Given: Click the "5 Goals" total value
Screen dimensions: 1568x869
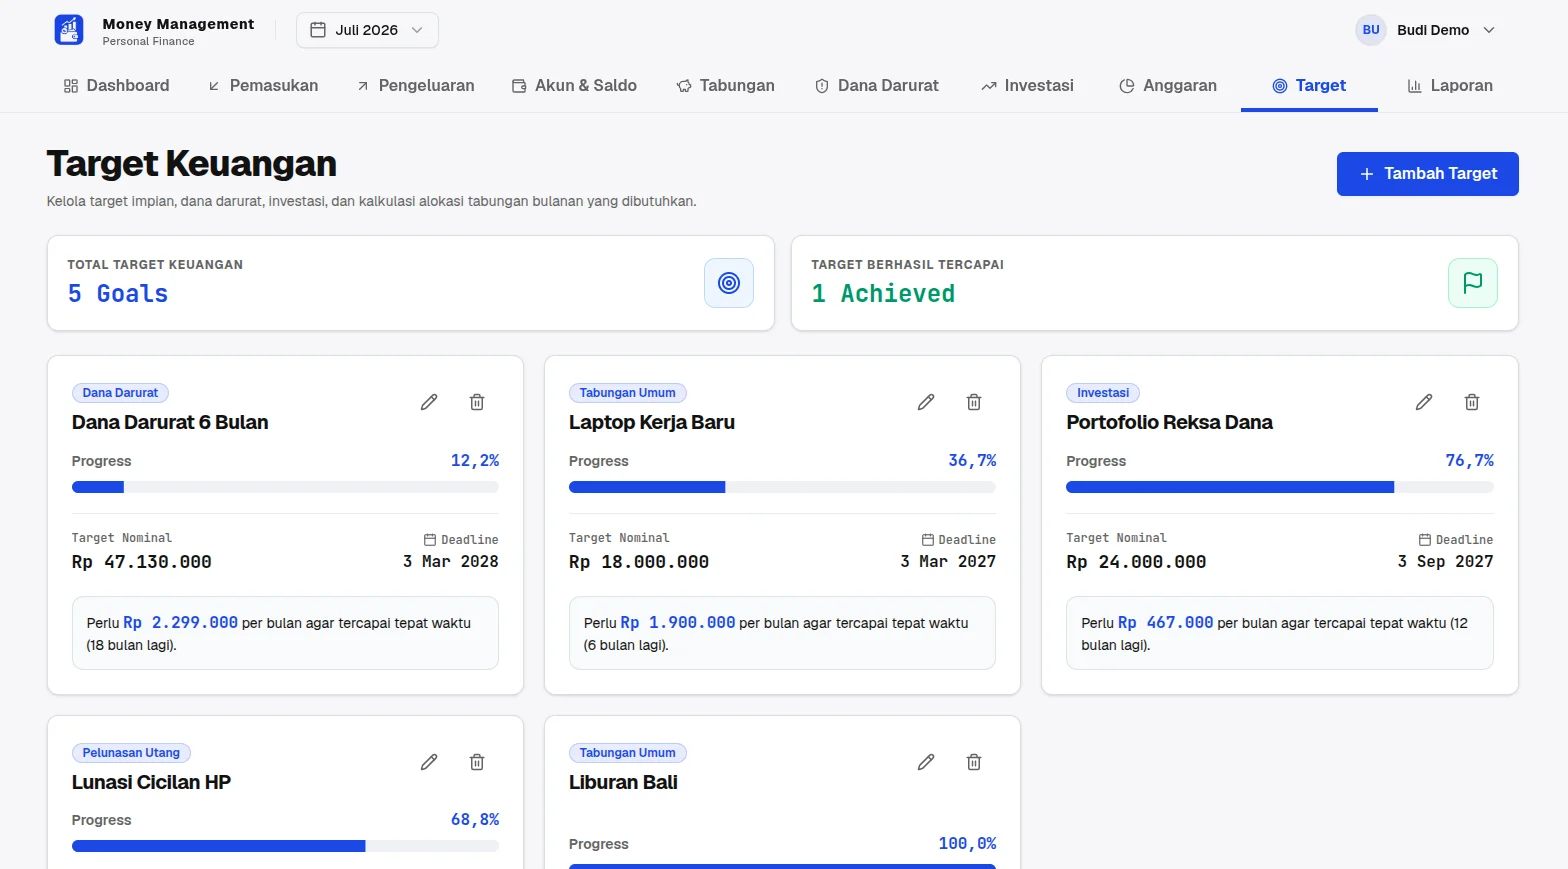Looking at the screenshot, I should point(118,294).
